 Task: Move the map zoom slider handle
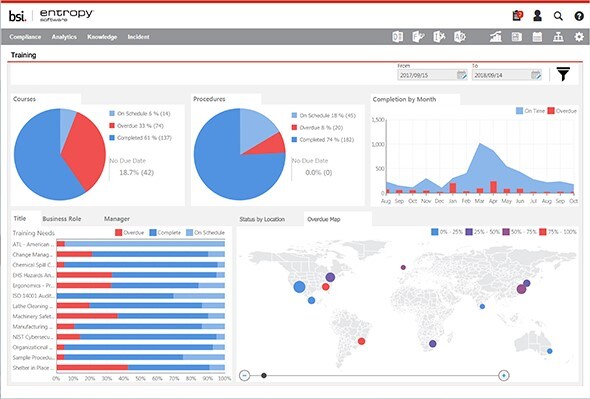point(264,375)
